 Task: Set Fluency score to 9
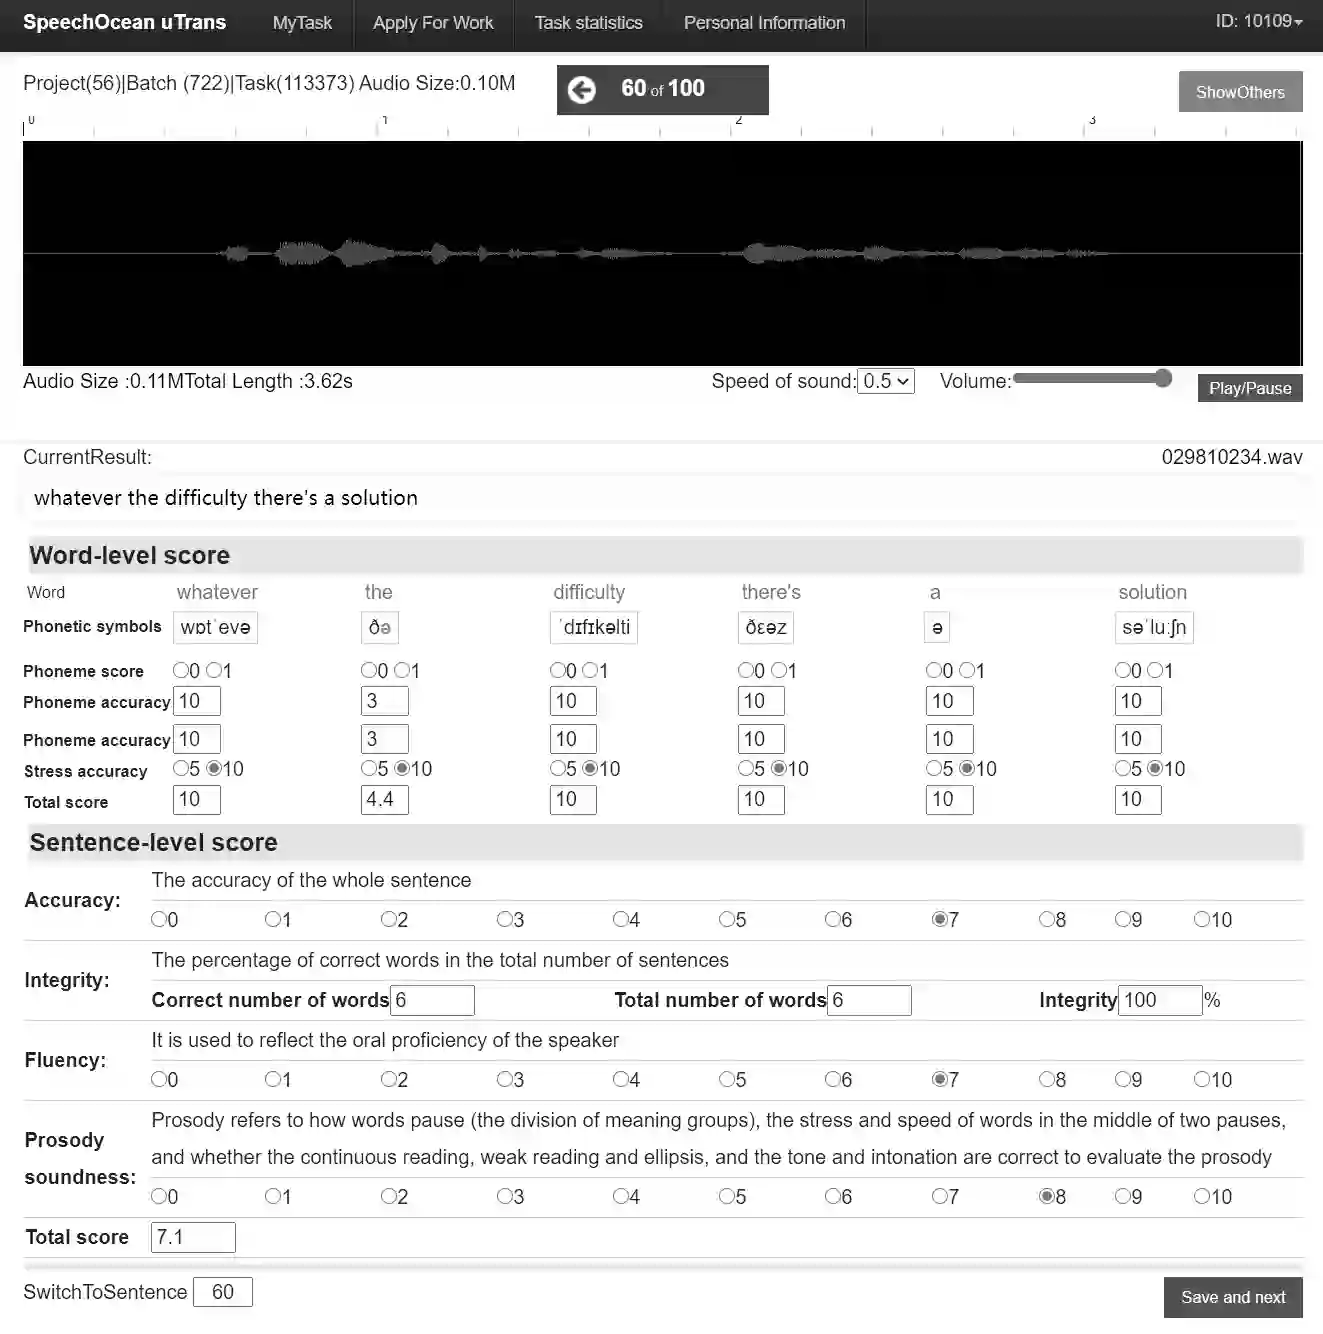pos(1122,1079)
